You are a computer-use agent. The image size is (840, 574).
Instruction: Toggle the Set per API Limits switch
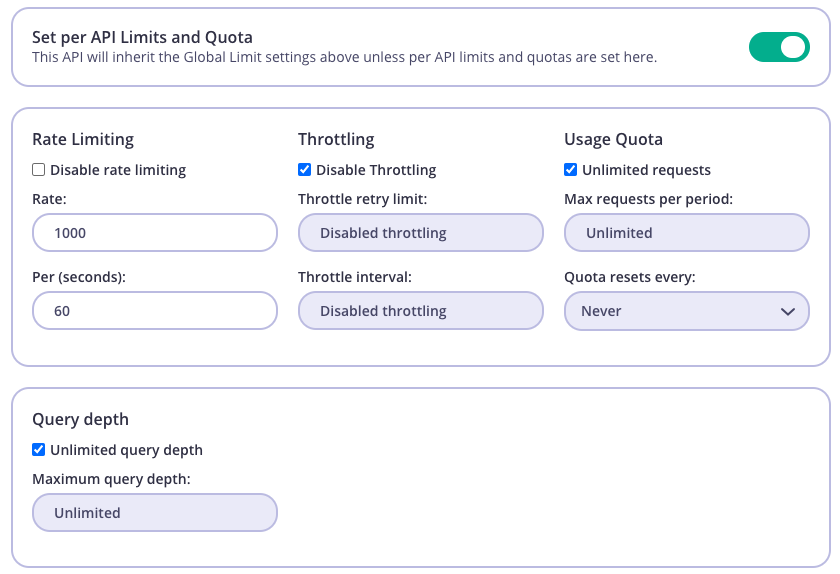(x=779, y=47)
